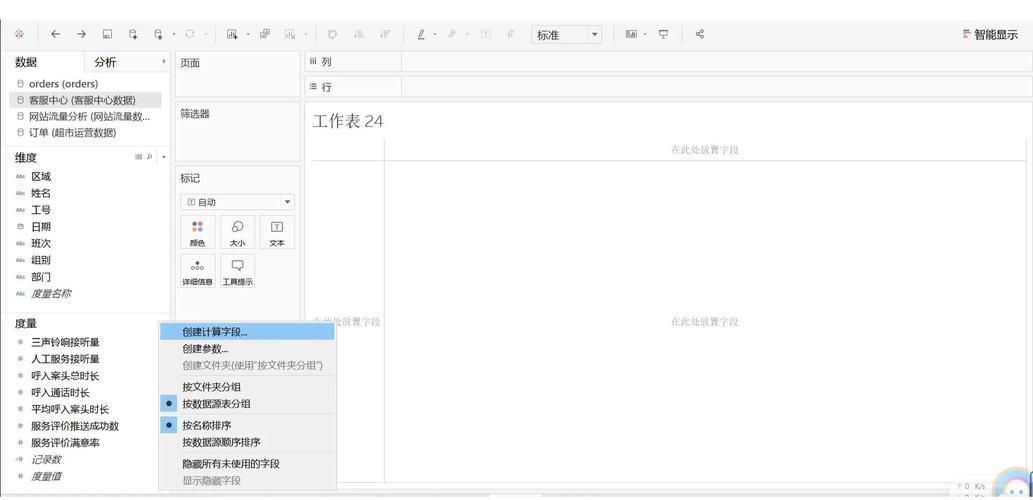The image size is (1033, 500).
Task: Click the run update refresh icon
Action: pos(190,34)
